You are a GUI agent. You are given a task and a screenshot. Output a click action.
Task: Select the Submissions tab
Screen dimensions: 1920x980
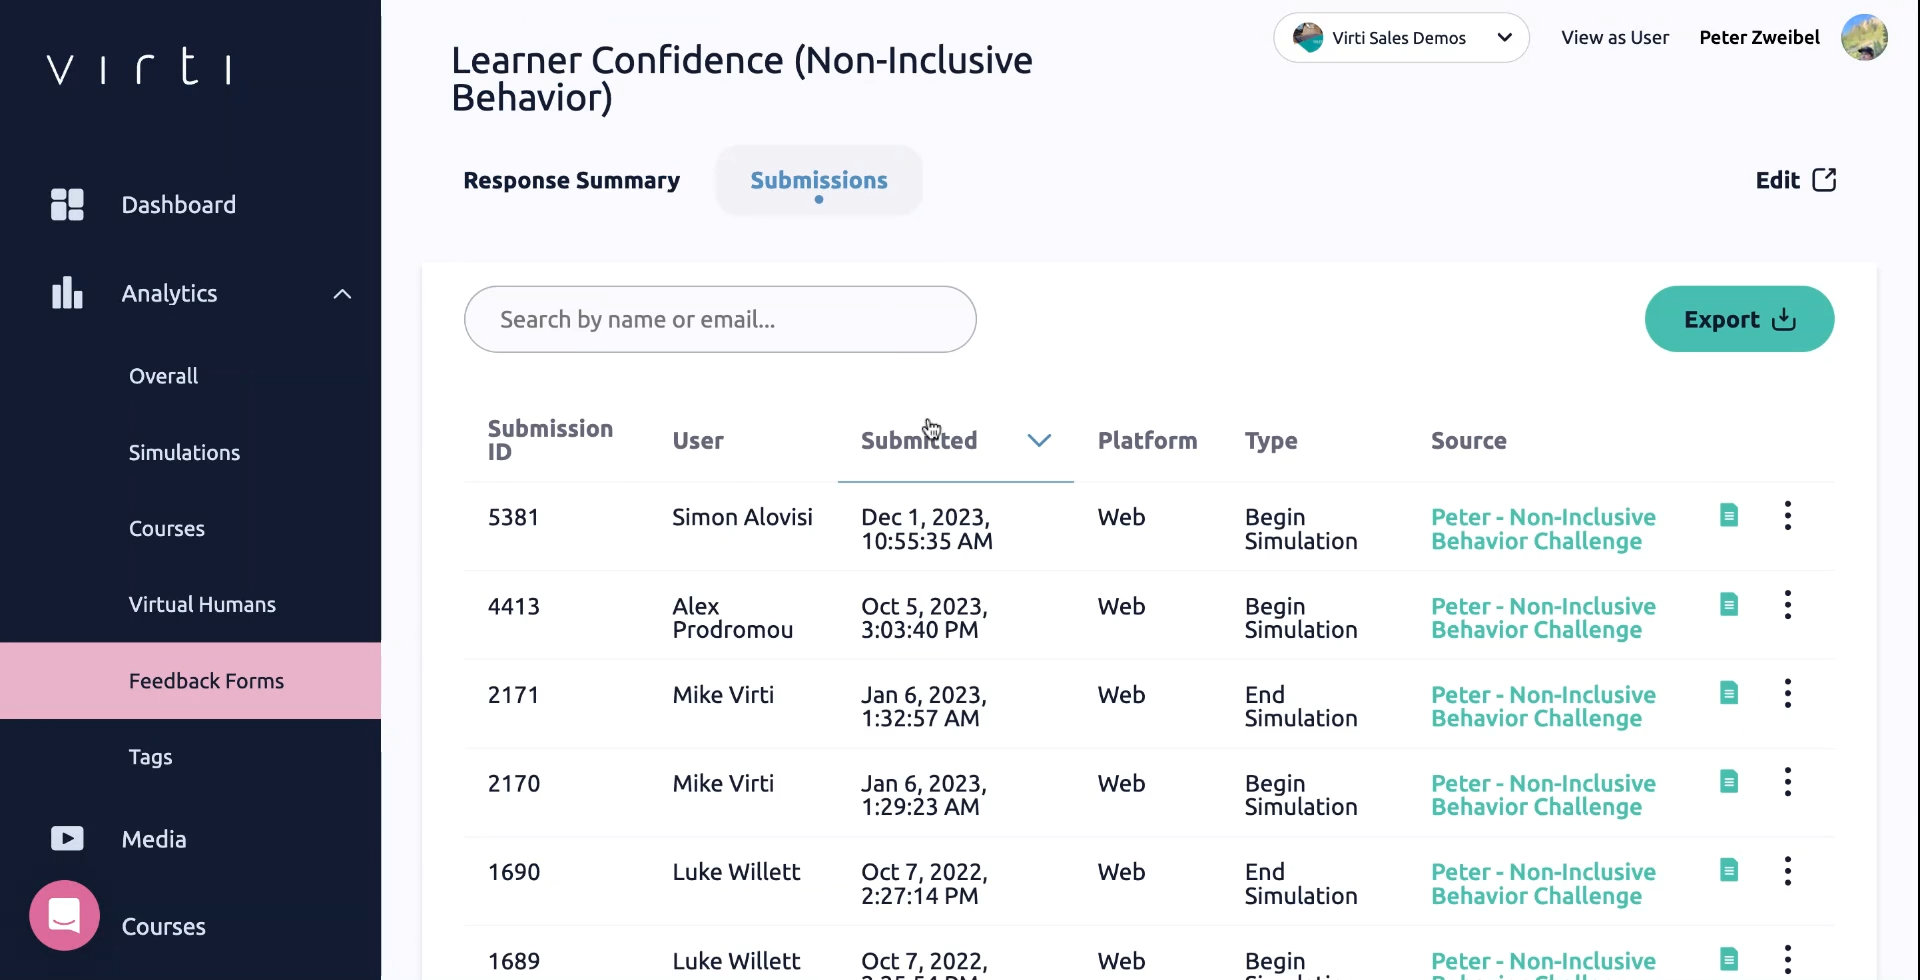[819, 181]
